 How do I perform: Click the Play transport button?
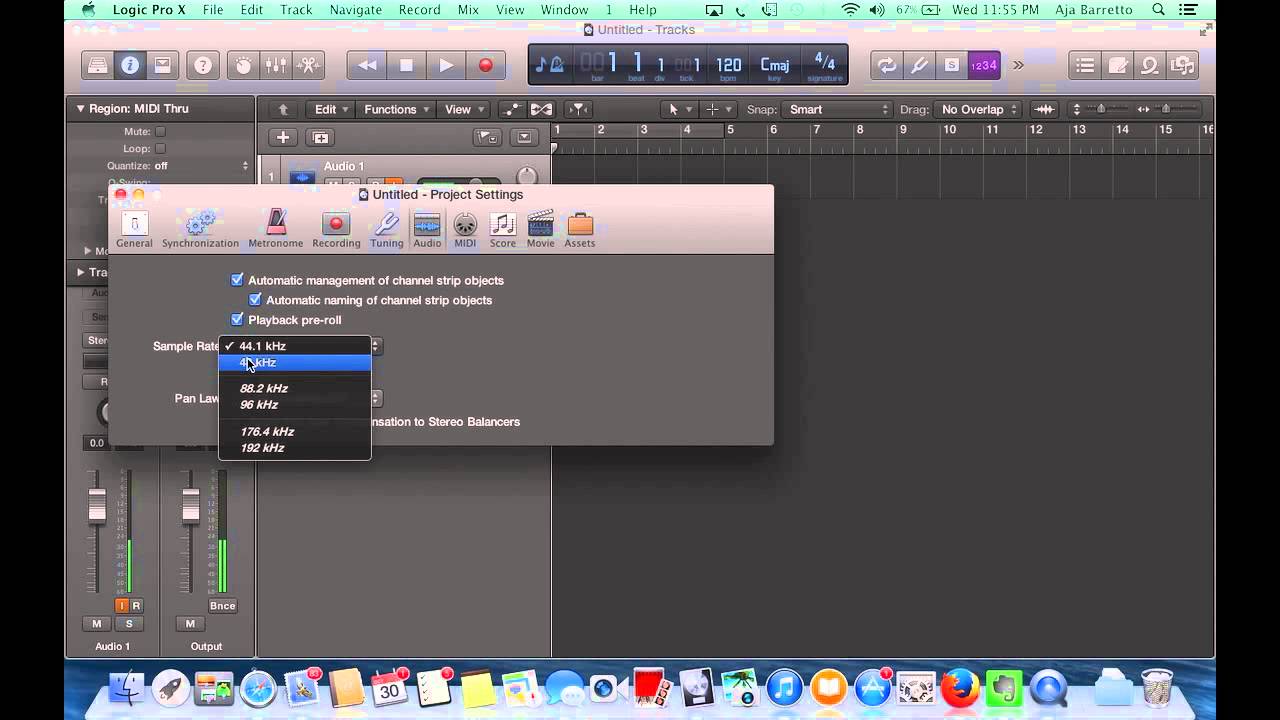click(x=446, y=65)
